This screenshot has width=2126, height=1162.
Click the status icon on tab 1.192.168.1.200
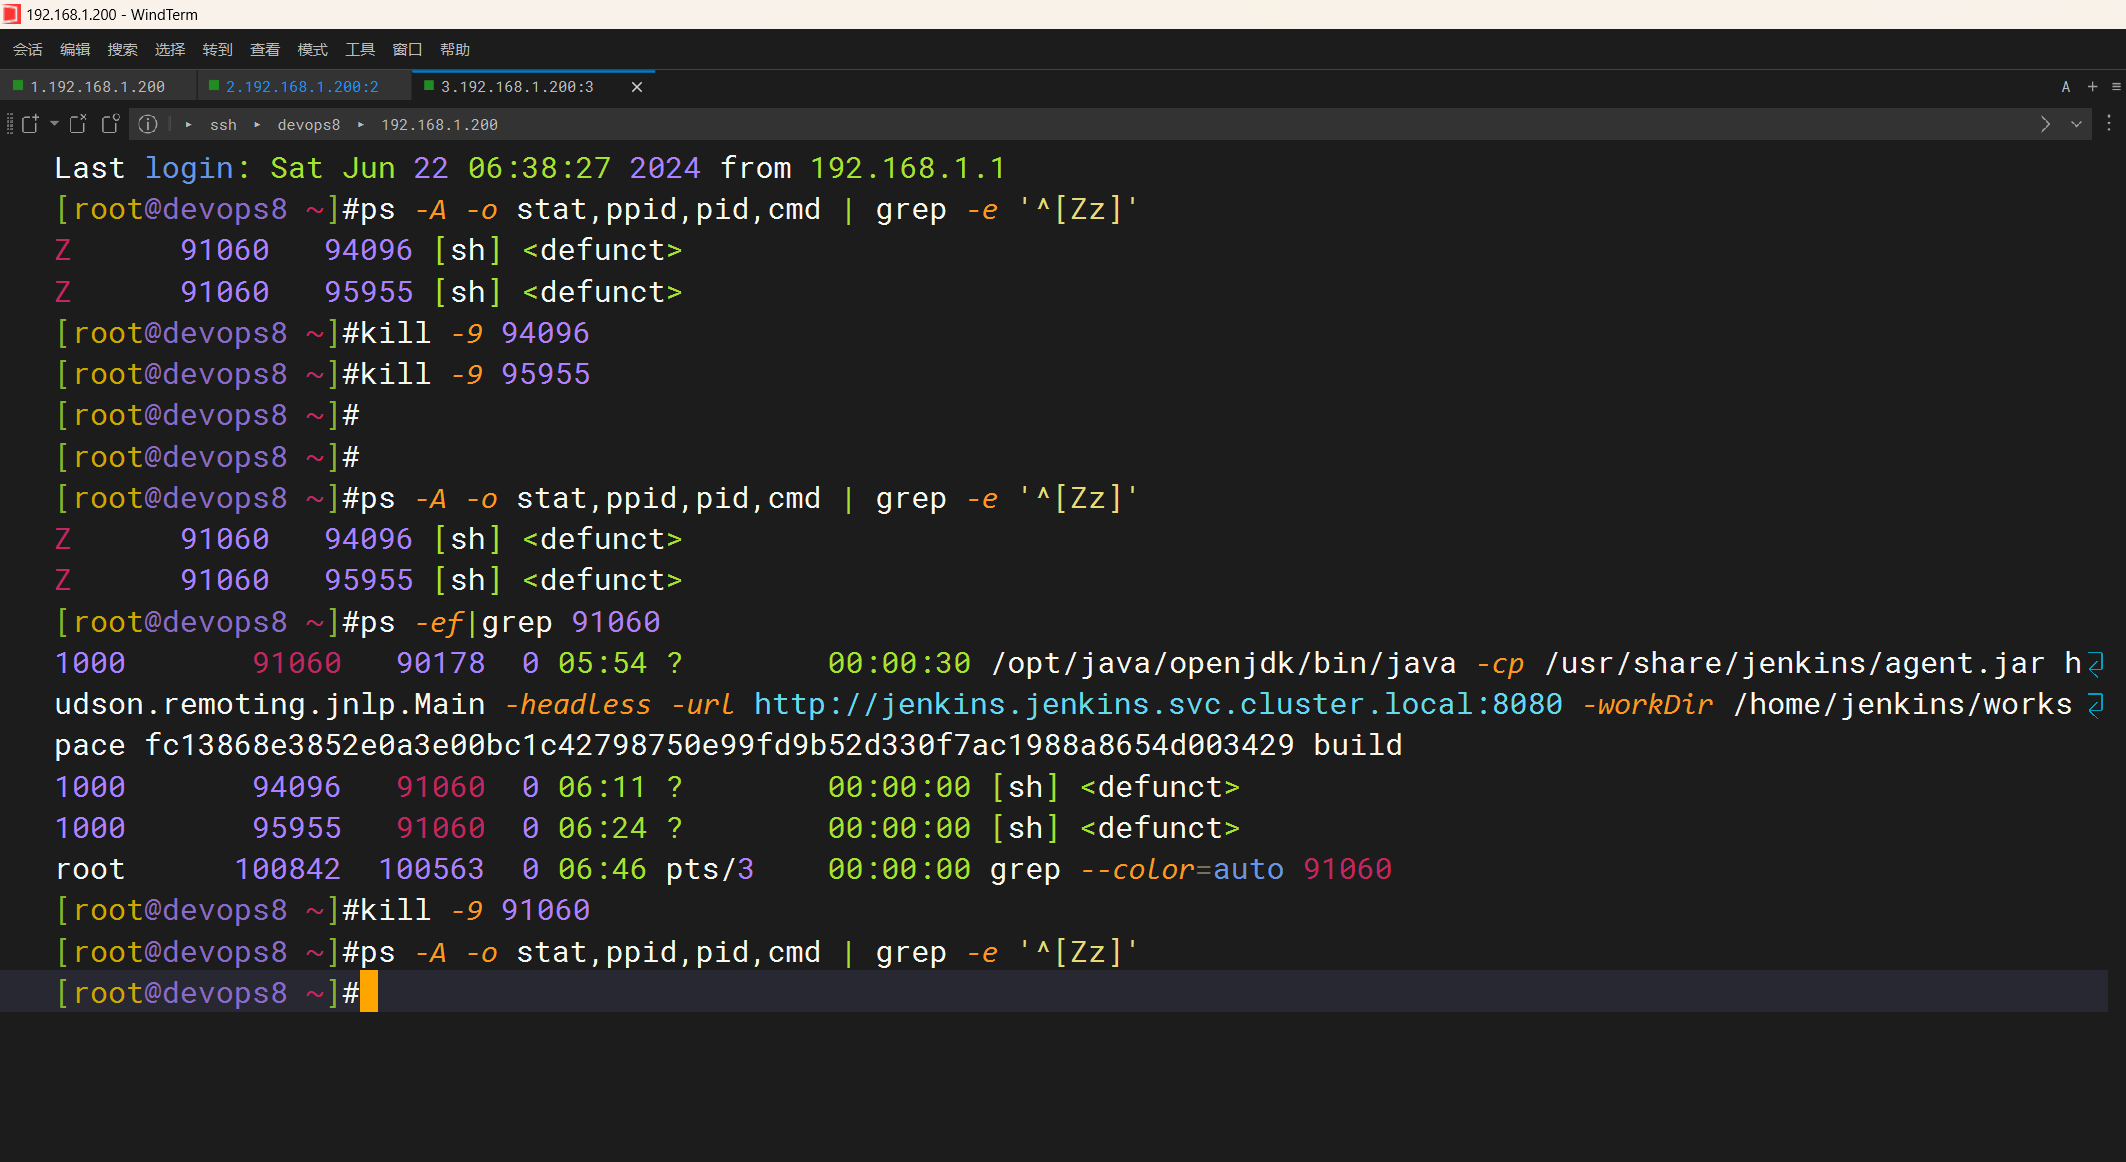tap(17, 86)
